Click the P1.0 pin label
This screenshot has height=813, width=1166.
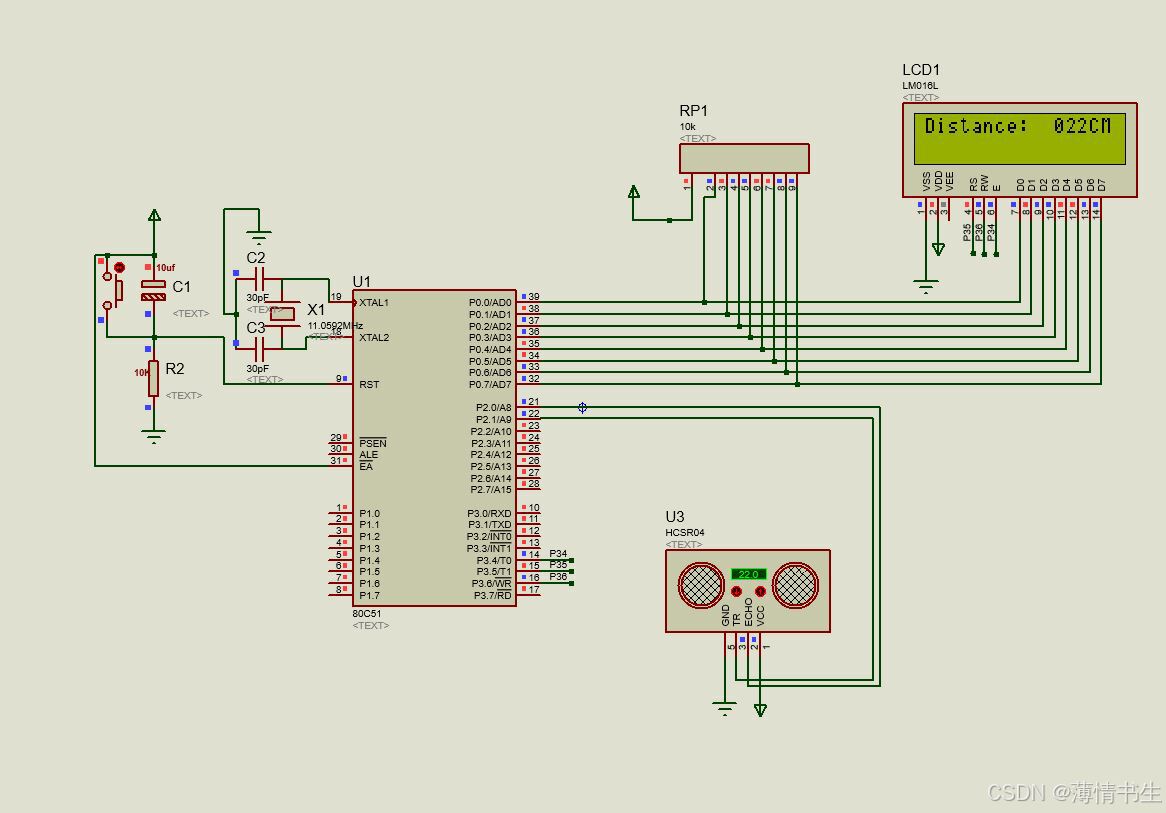tap(370, 513)
